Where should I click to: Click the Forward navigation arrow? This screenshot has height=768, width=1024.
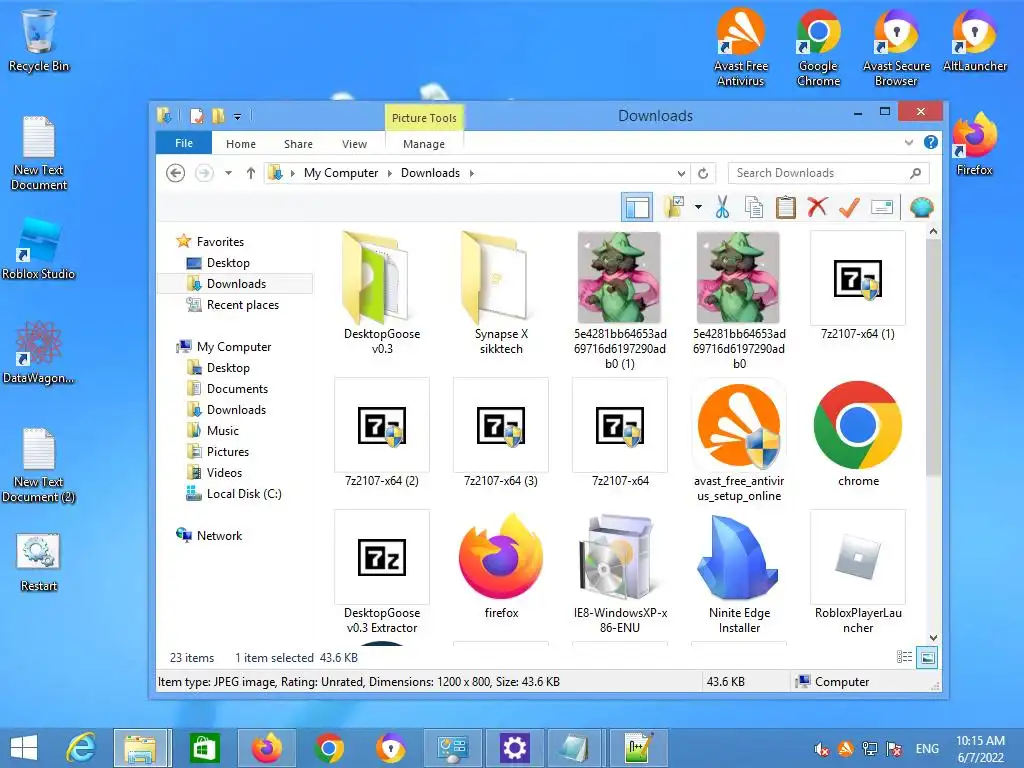click(204, 173)
